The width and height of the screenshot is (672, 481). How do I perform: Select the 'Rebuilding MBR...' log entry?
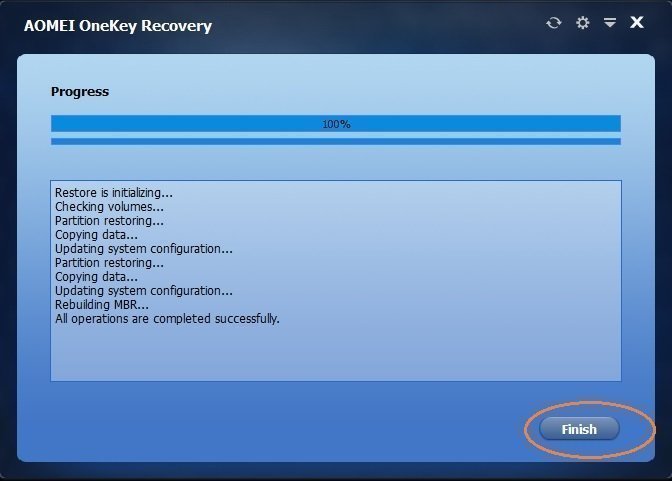tap(102, 305)
